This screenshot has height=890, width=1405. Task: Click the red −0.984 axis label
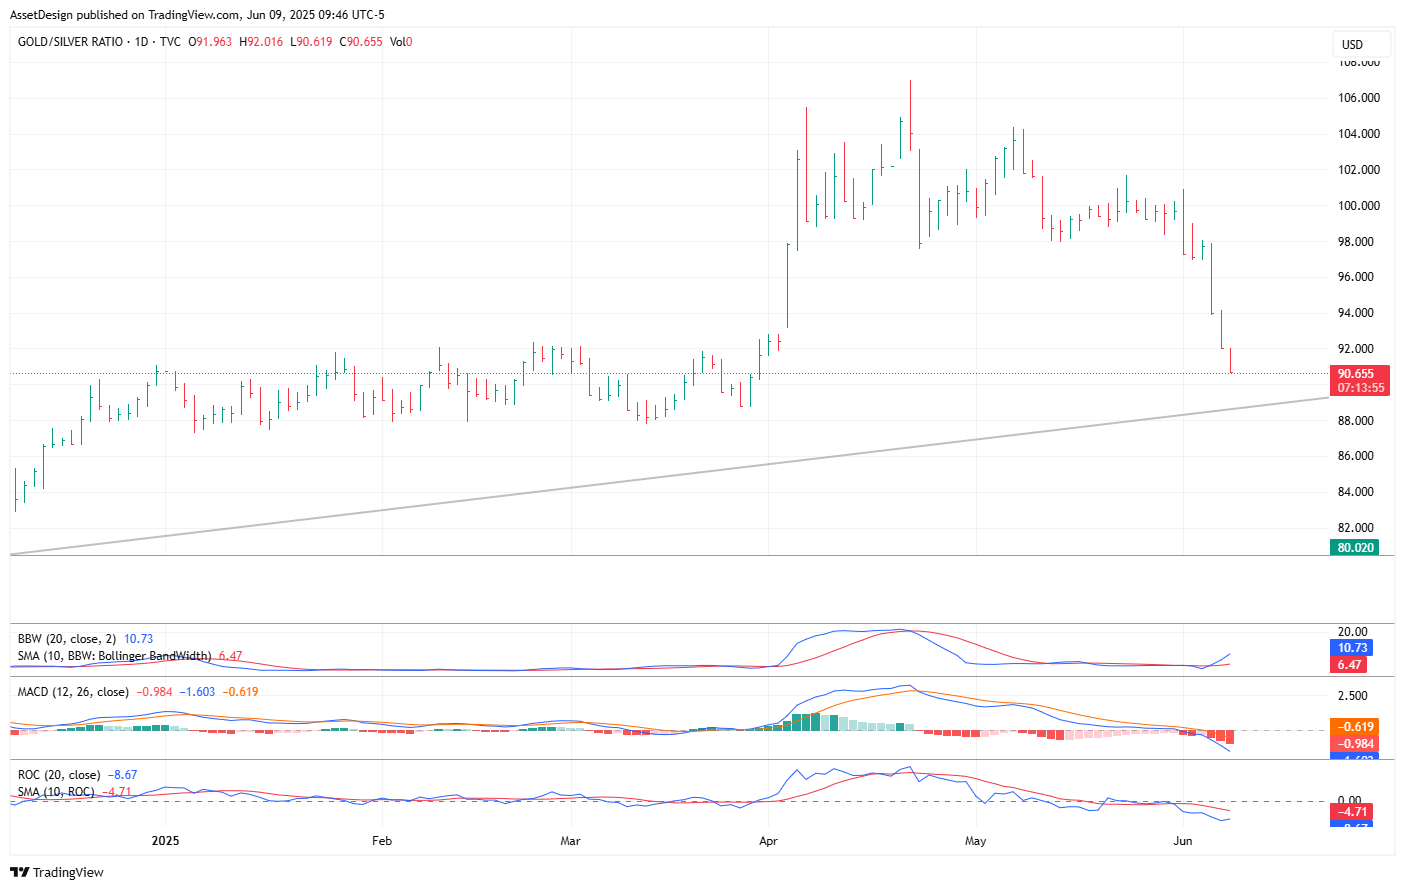[1355, 744]
